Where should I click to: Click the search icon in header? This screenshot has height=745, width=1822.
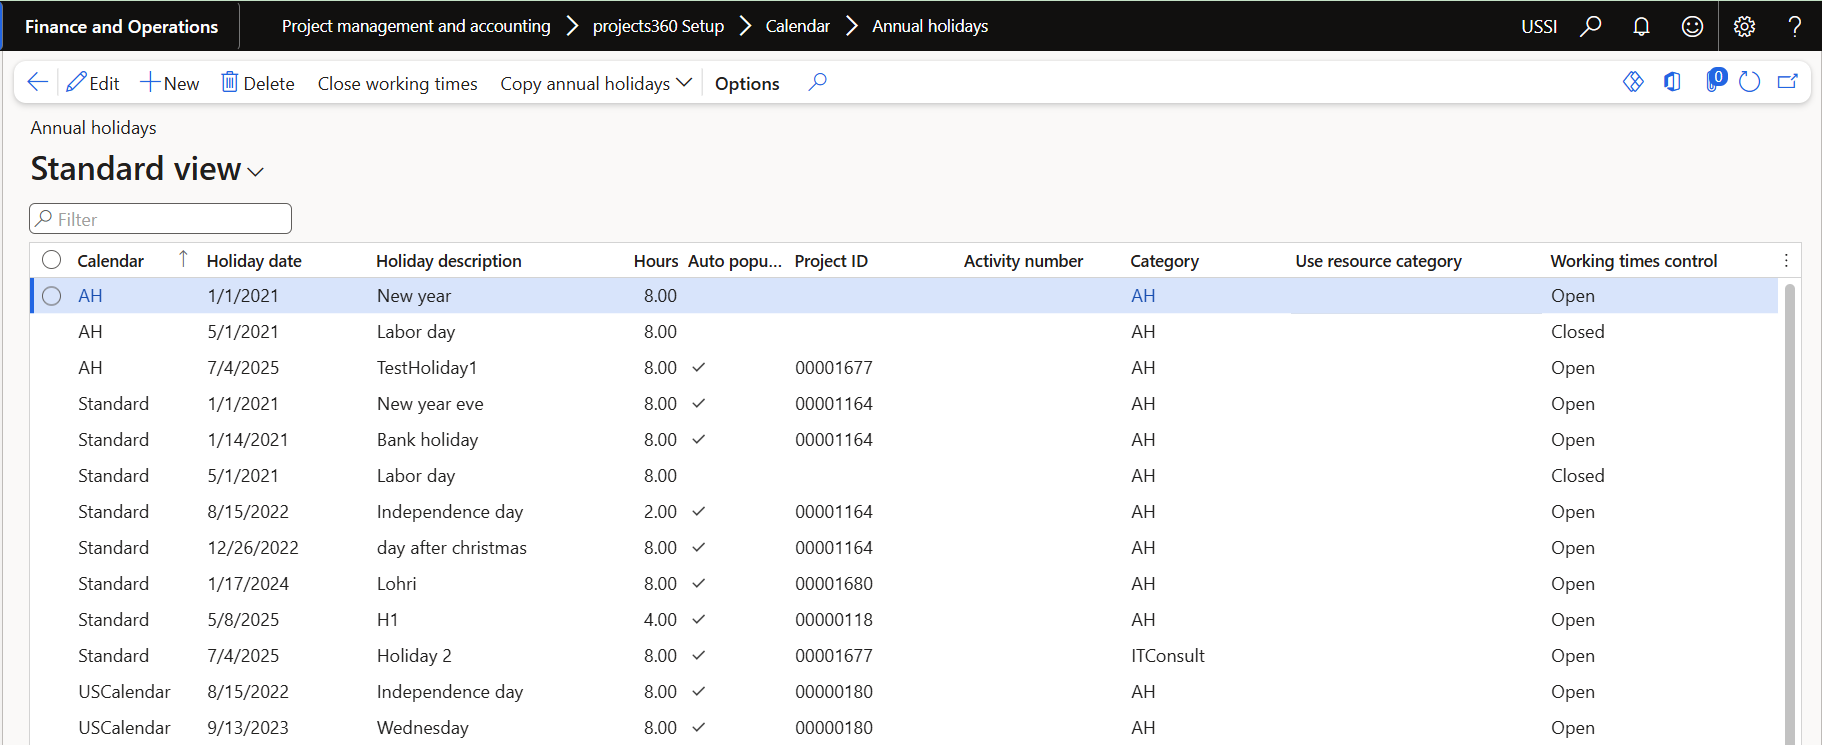(1590, 27)
